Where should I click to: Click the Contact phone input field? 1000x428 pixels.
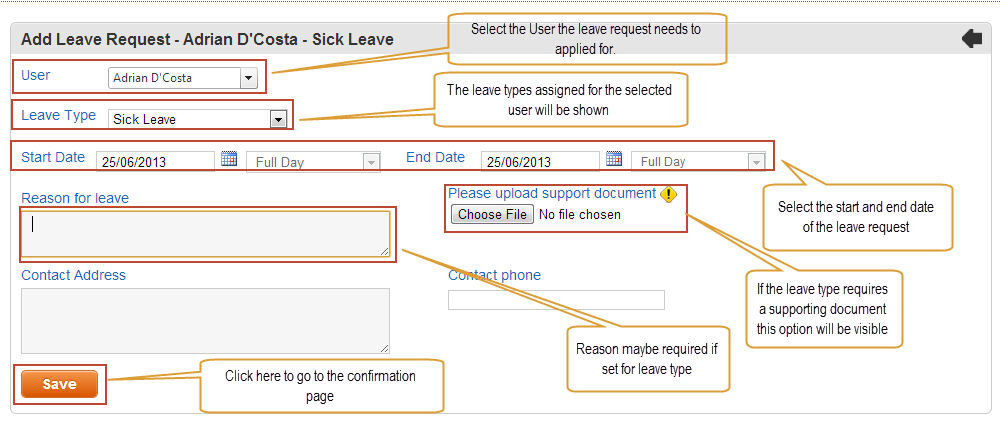coord(556,300)
